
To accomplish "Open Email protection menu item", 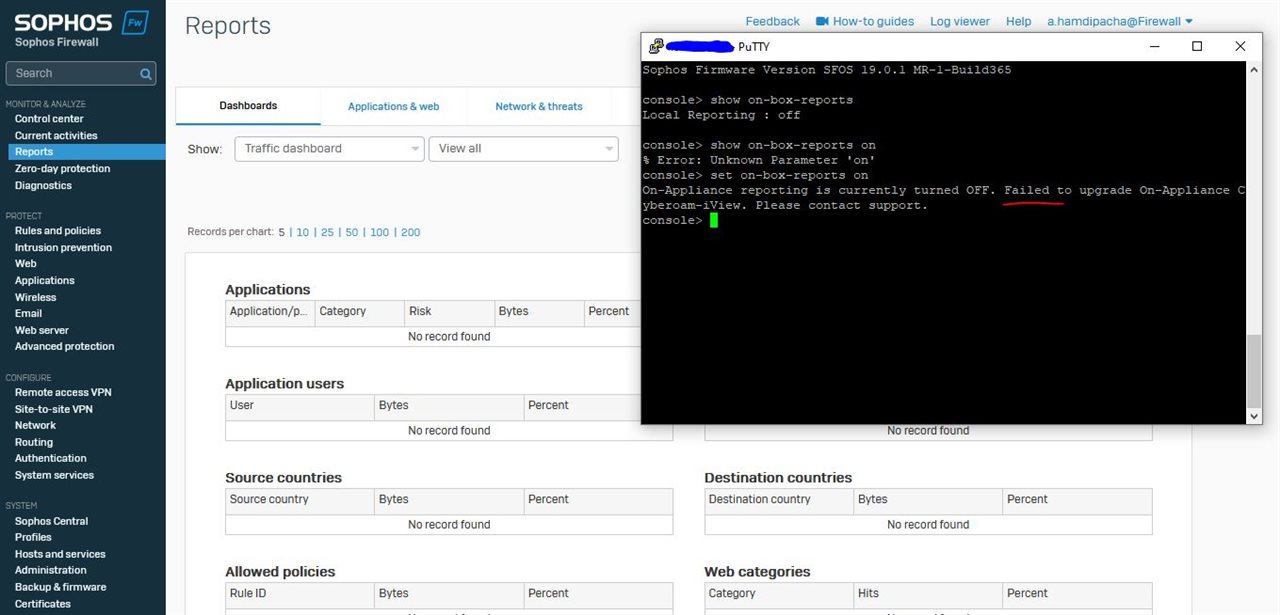I will tap(28, 314).
